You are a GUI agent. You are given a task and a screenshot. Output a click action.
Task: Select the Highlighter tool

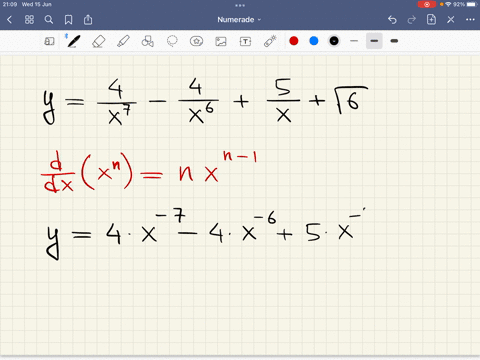pyautogui.click(x=123, y=41)
